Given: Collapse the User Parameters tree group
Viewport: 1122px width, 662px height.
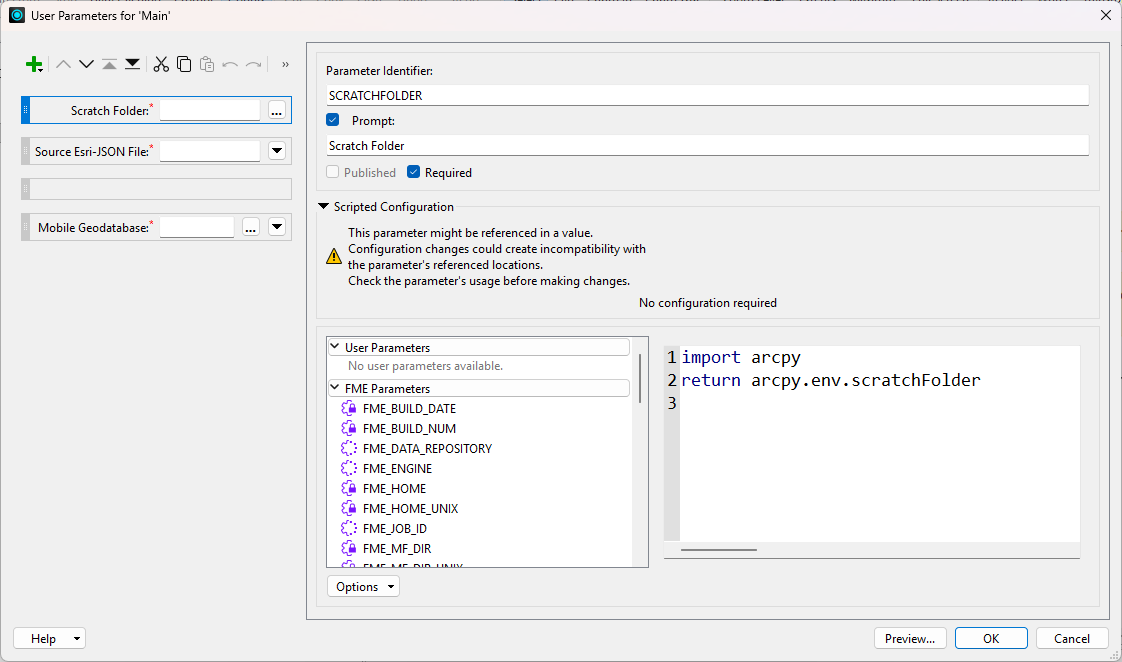Looking at the screenshot, I should (335, 346).
